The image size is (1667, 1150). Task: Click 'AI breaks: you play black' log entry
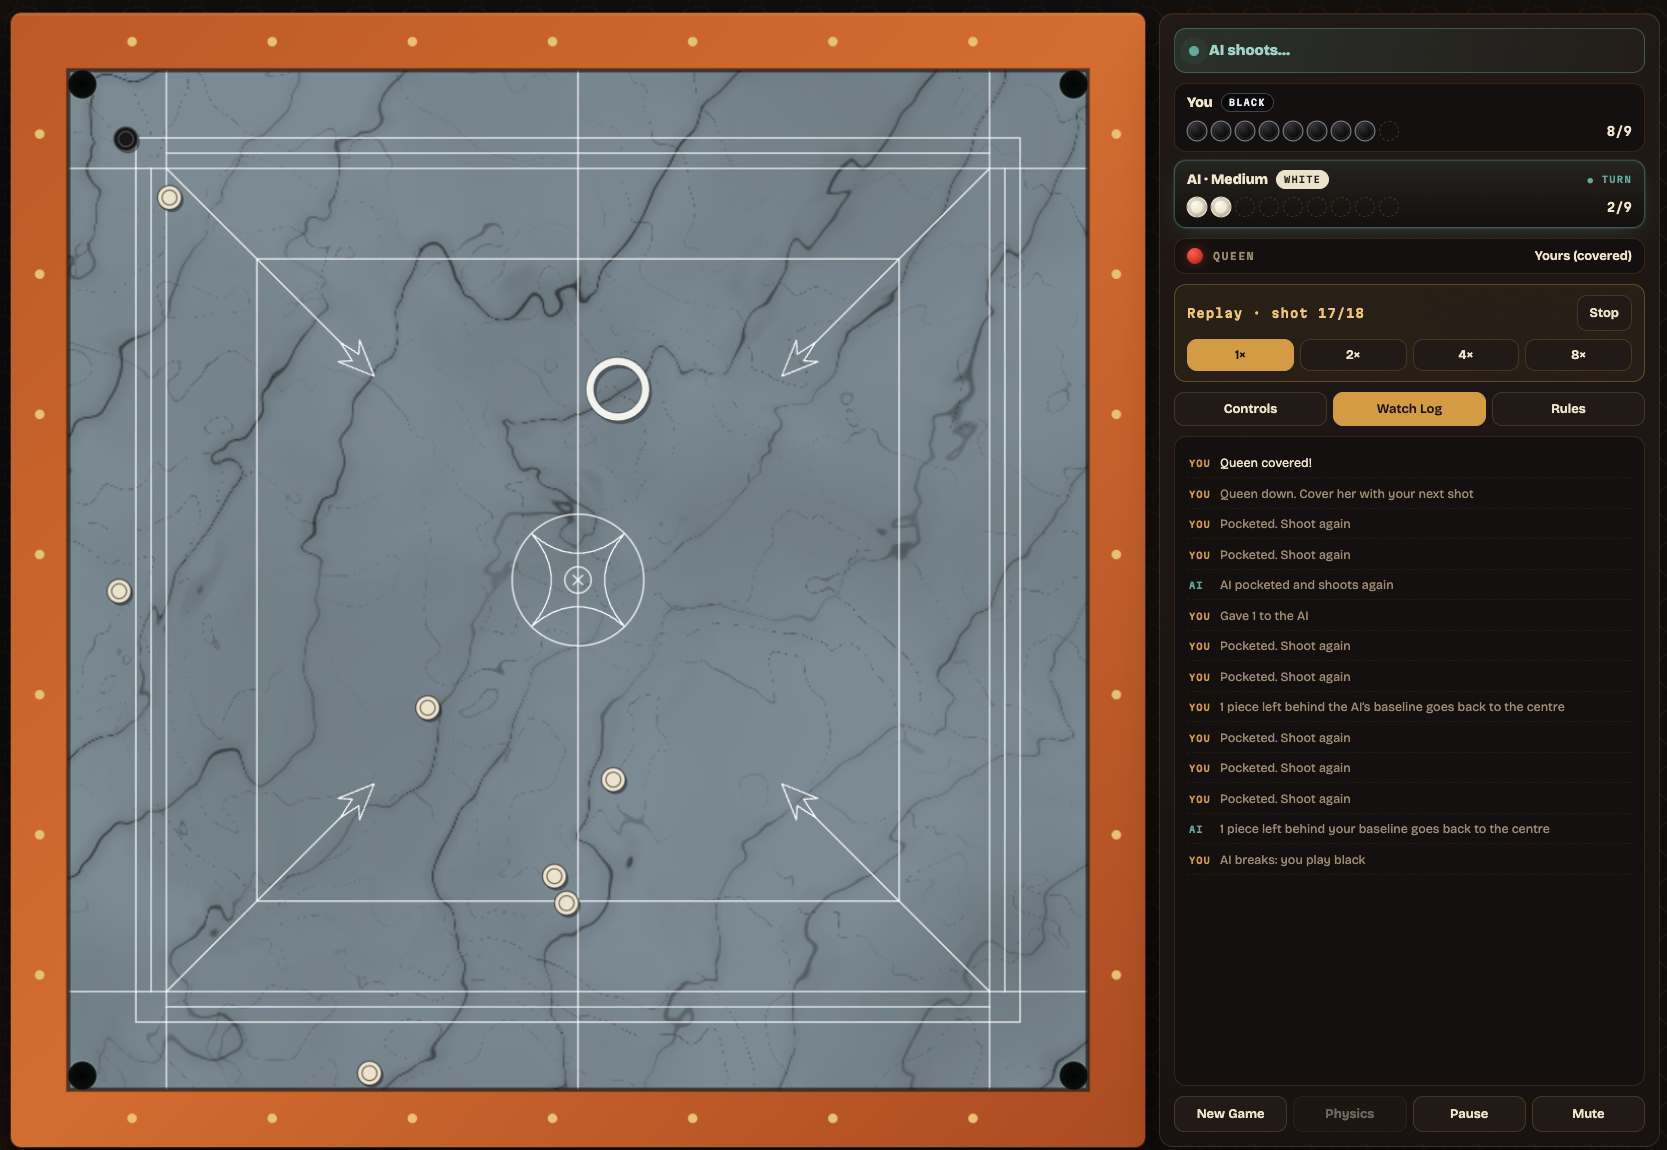pyautogui.click(x=1409, y=860)
